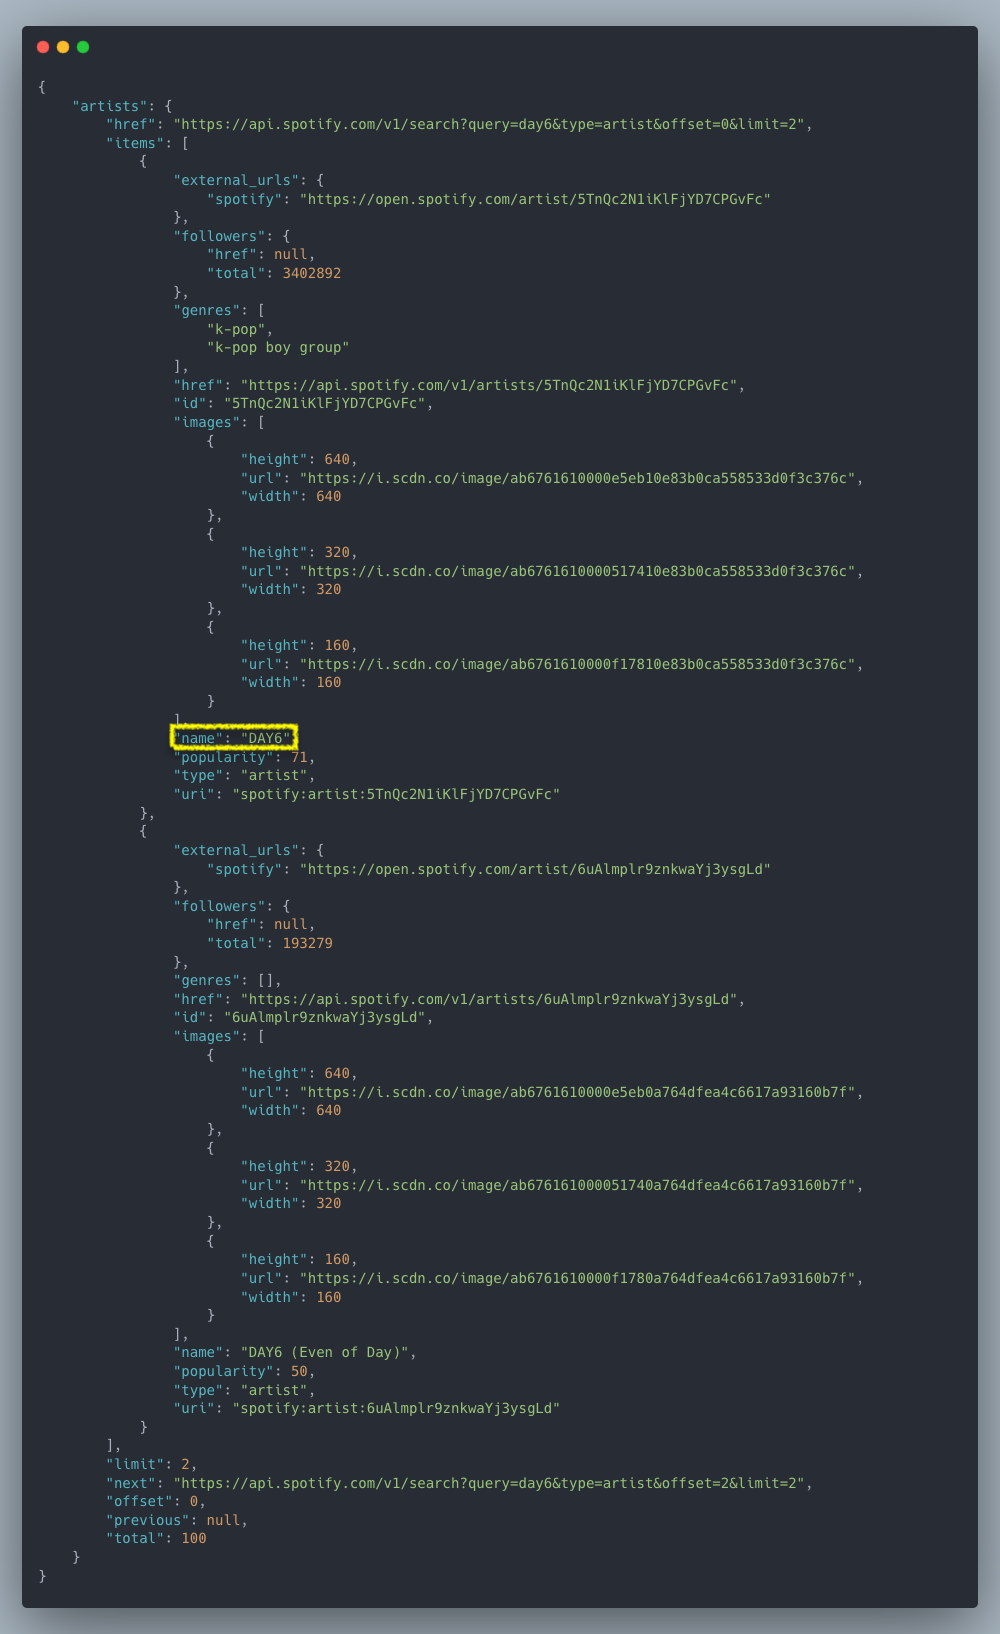Select the followers total value 3402892
1000x1634 pixels.
click(312, 273)
